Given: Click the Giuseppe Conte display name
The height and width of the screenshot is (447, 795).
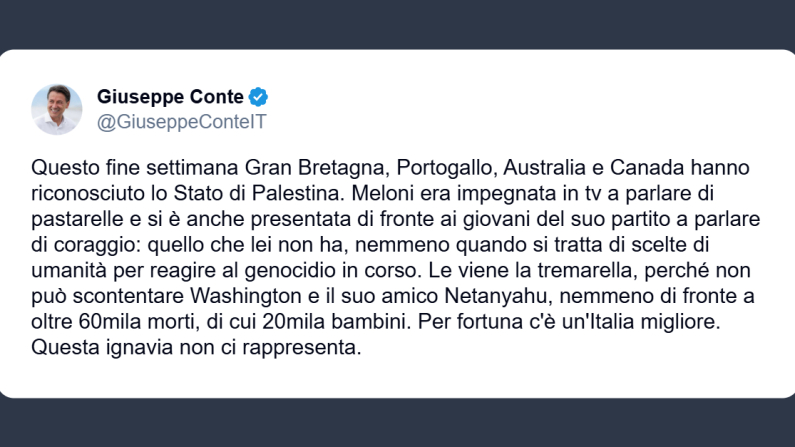Looking at the screenshot, I should pyautogui.click(x=170, y=98).
